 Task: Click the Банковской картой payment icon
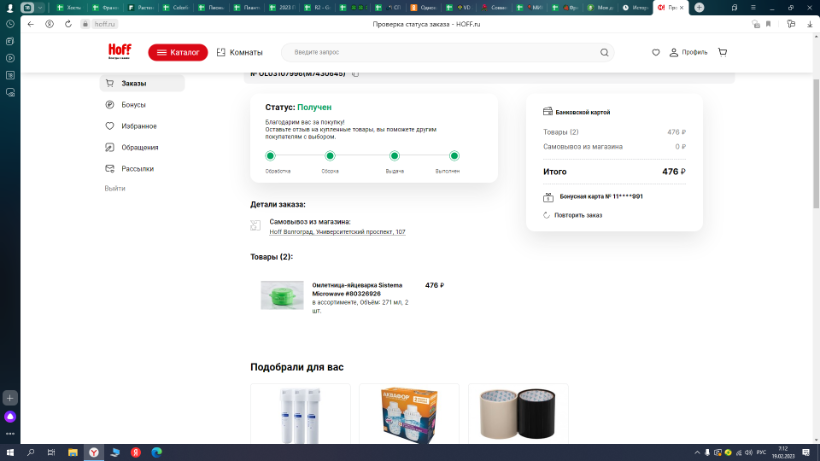tap(548, 111)
